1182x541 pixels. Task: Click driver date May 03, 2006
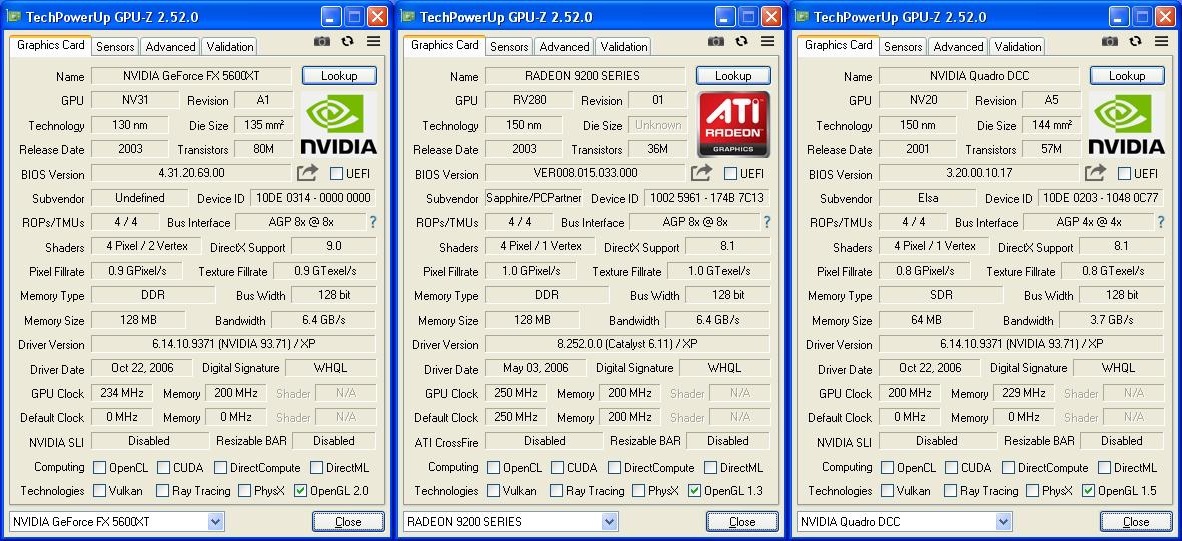536,368
